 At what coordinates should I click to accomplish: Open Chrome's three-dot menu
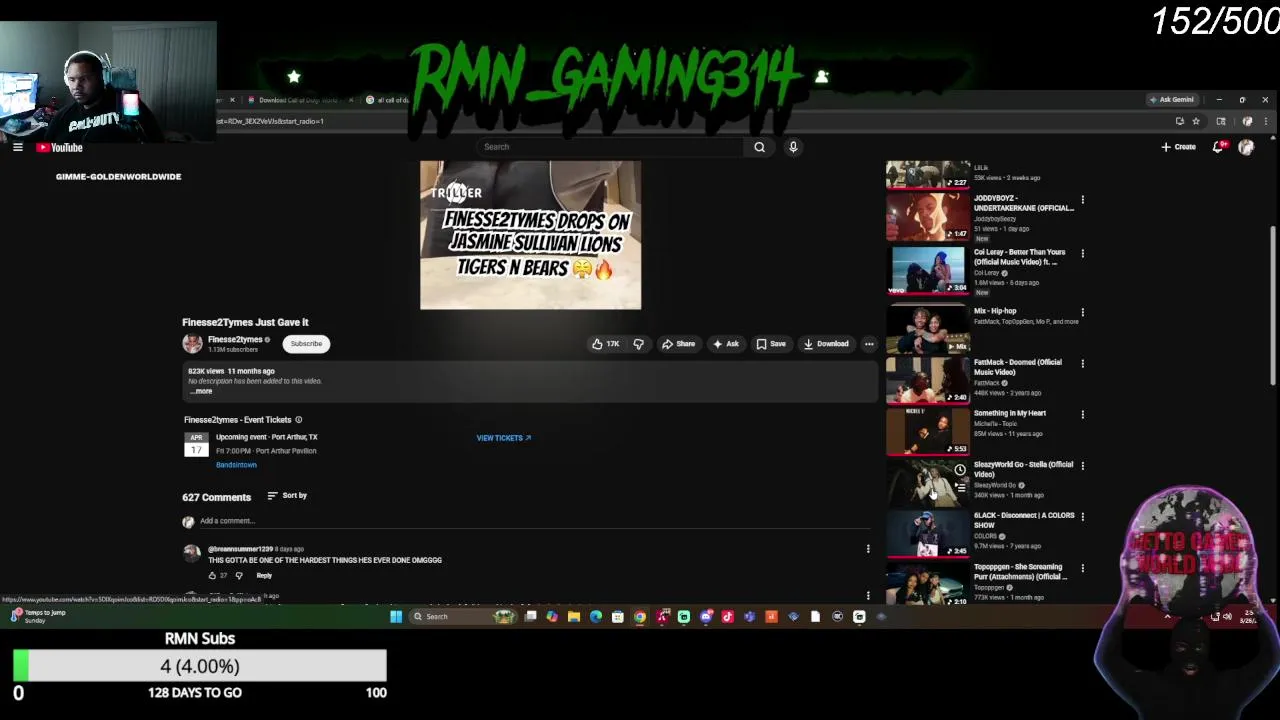tap(1265, 121)
